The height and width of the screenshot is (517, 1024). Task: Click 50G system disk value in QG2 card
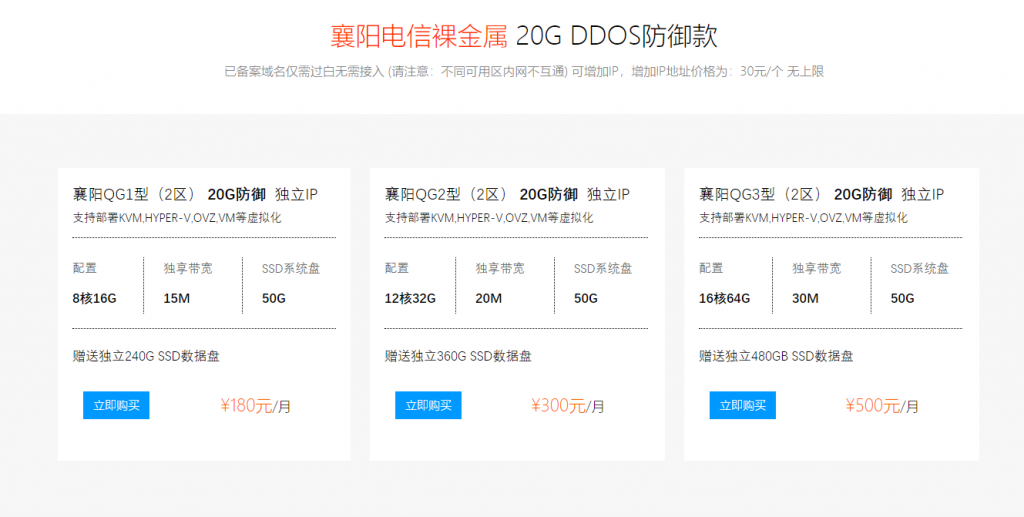586,299
